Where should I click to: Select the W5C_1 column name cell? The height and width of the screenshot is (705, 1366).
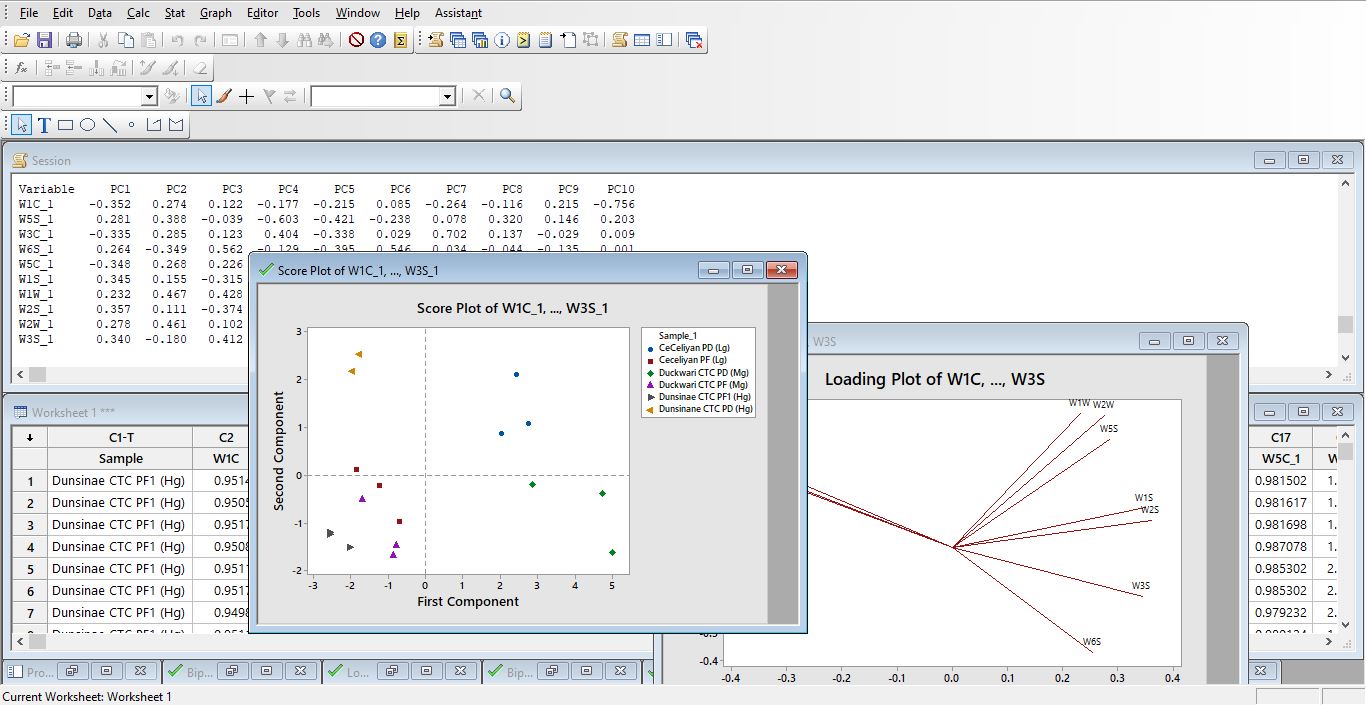point(1281,459)
